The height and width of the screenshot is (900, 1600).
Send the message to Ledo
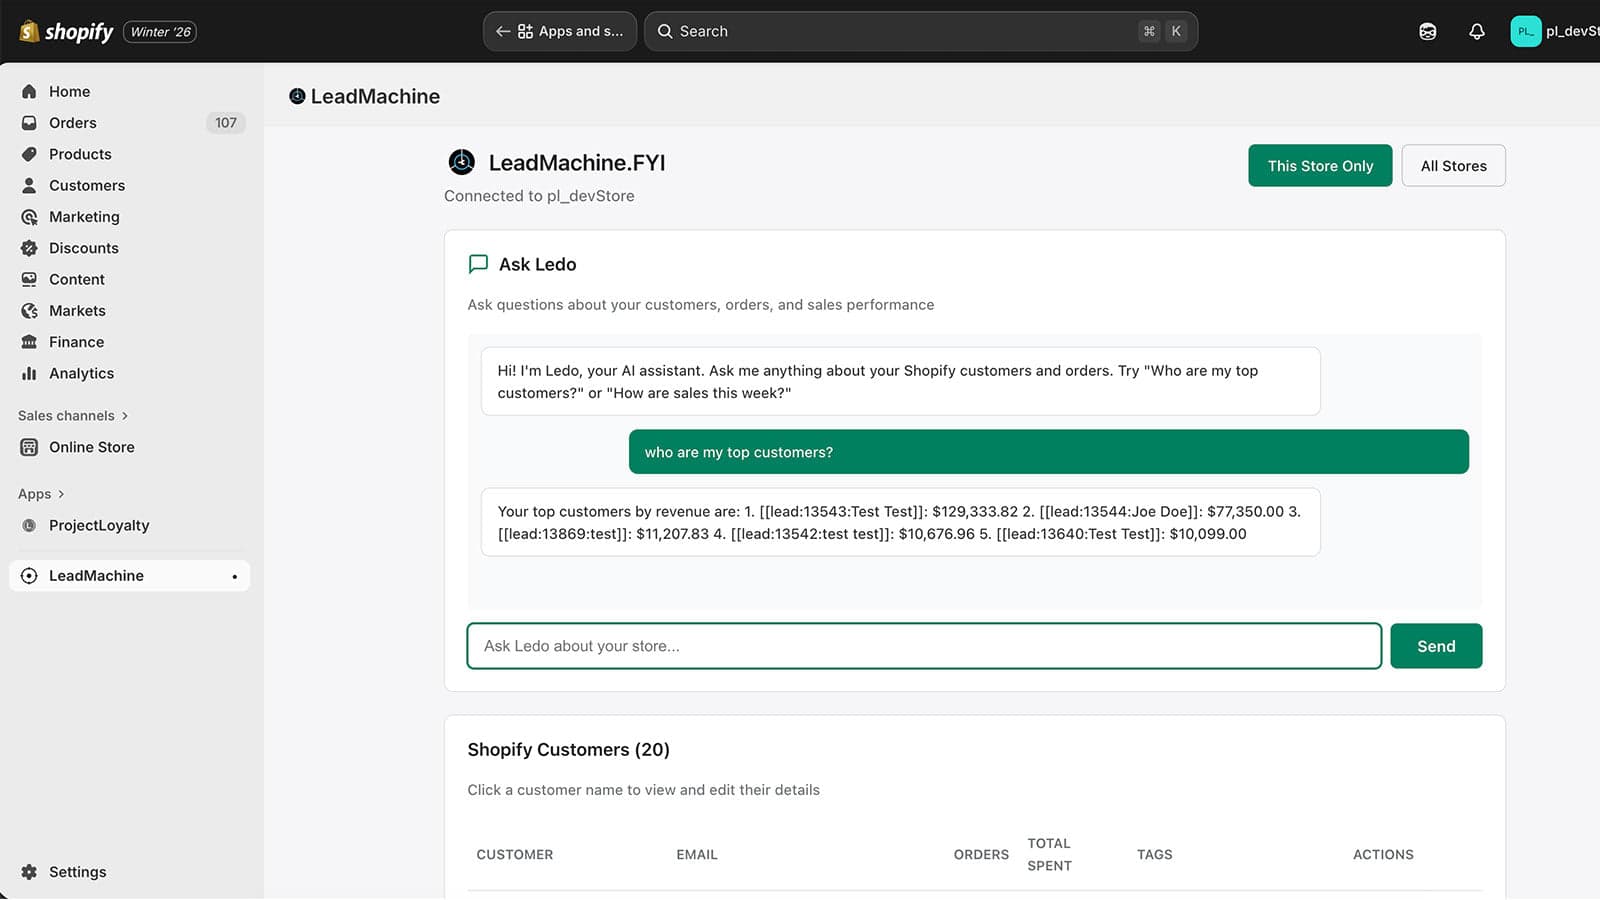click(x=1436, y=646)
